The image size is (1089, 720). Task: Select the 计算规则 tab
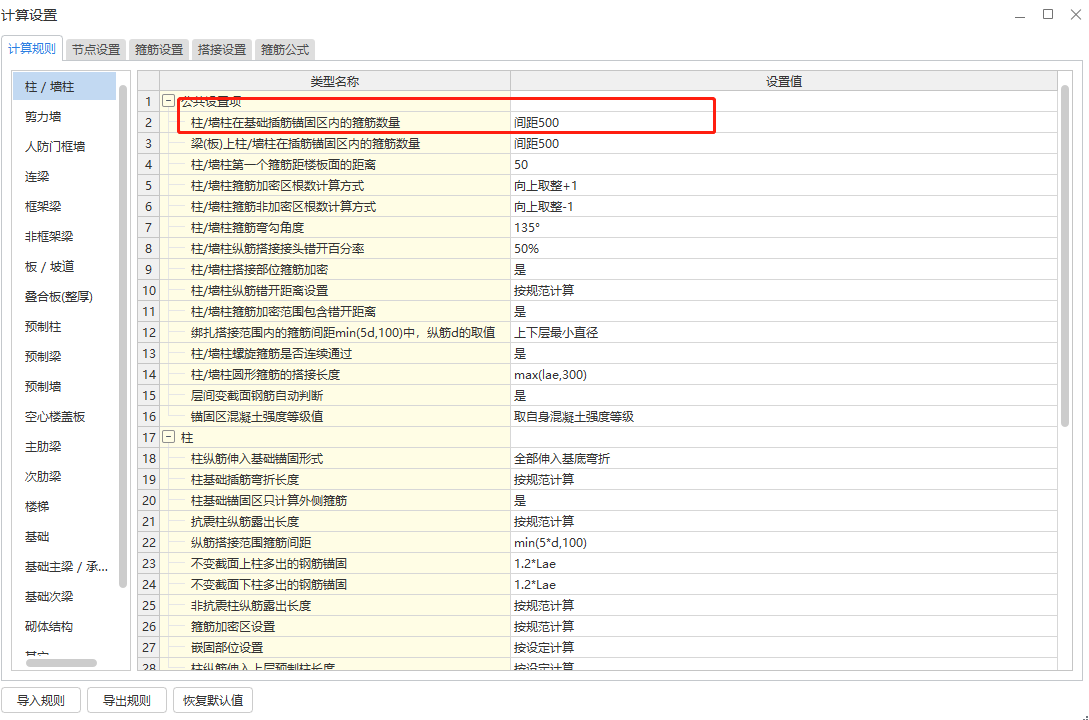pyautogui.click(x=32, y=49)
